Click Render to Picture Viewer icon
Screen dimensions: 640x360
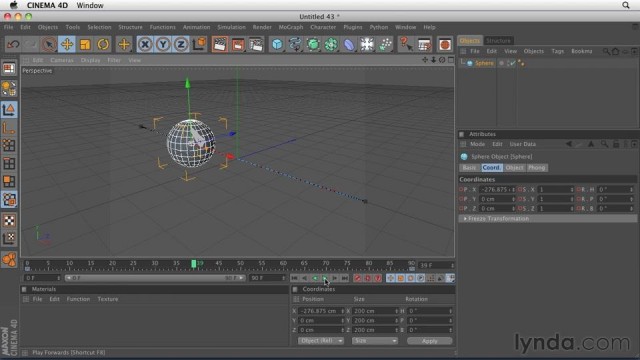click(x=238, y=44)
